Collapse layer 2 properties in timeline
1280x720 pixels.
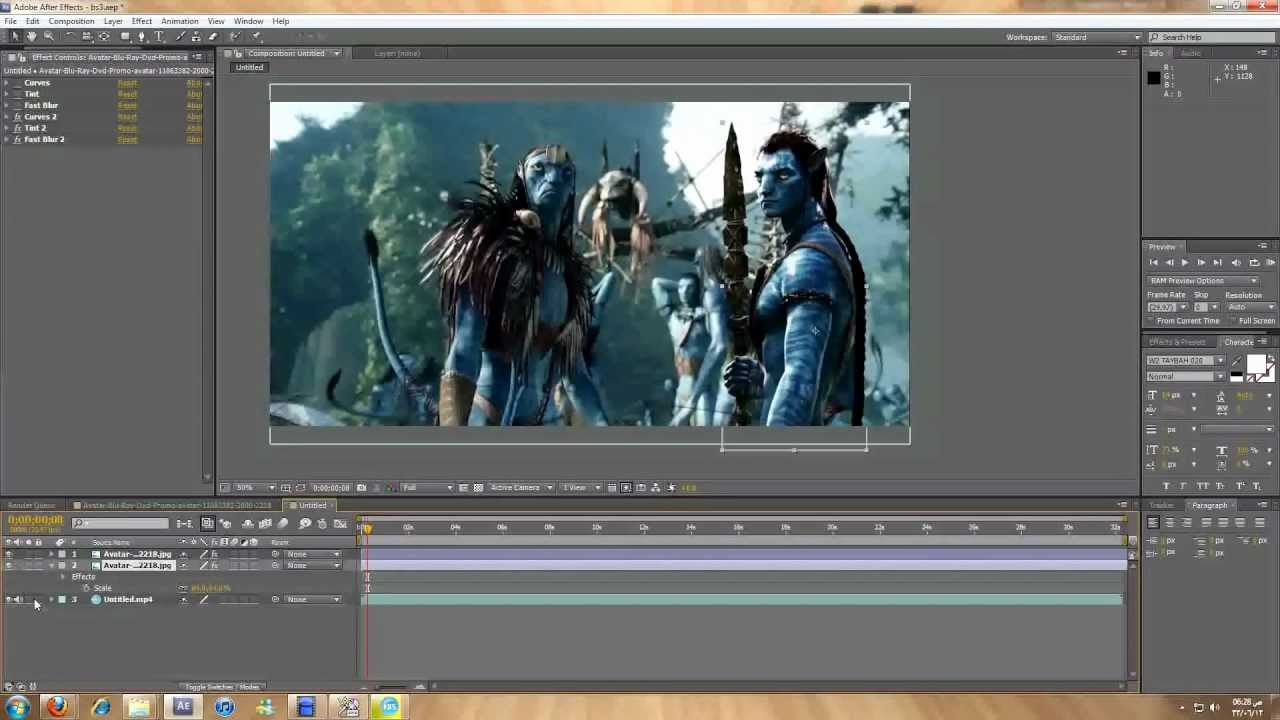pyautogui.click(x=51, y=566)
